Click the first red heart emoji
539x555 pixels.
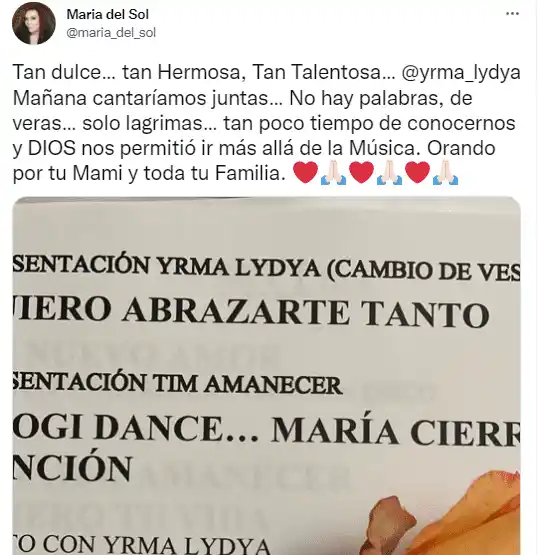[306, 173]
